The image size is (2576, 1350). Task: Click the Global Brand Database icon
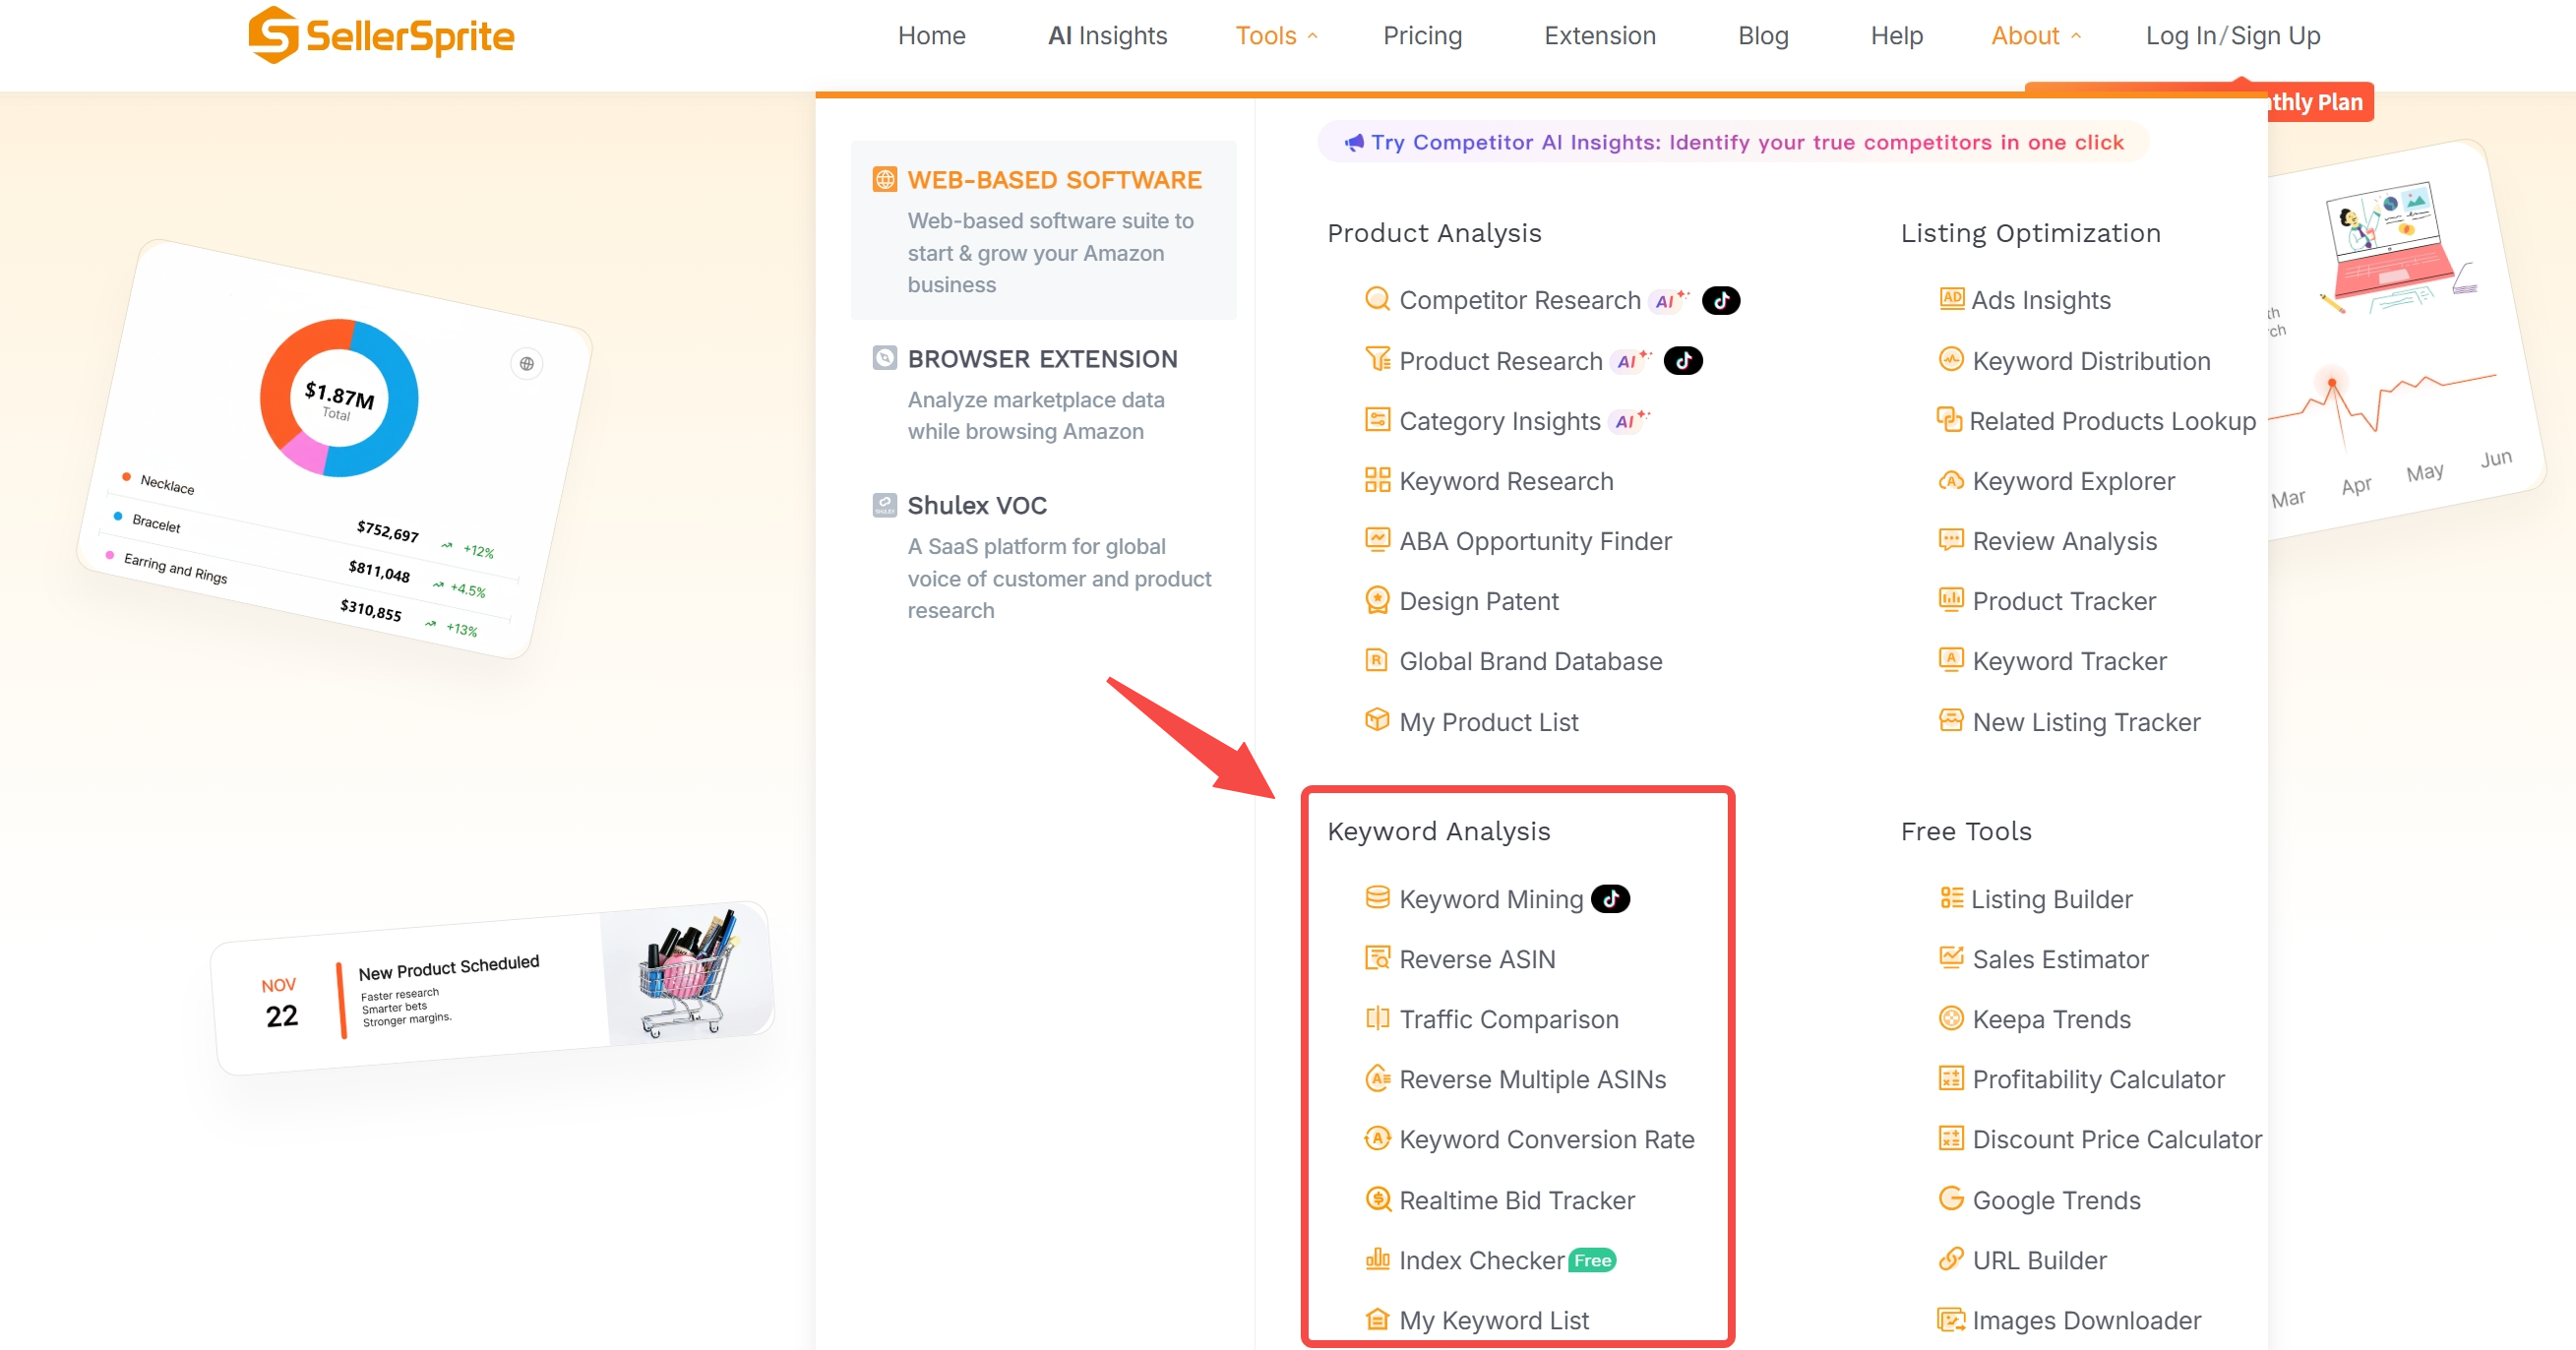point(1377,660)
